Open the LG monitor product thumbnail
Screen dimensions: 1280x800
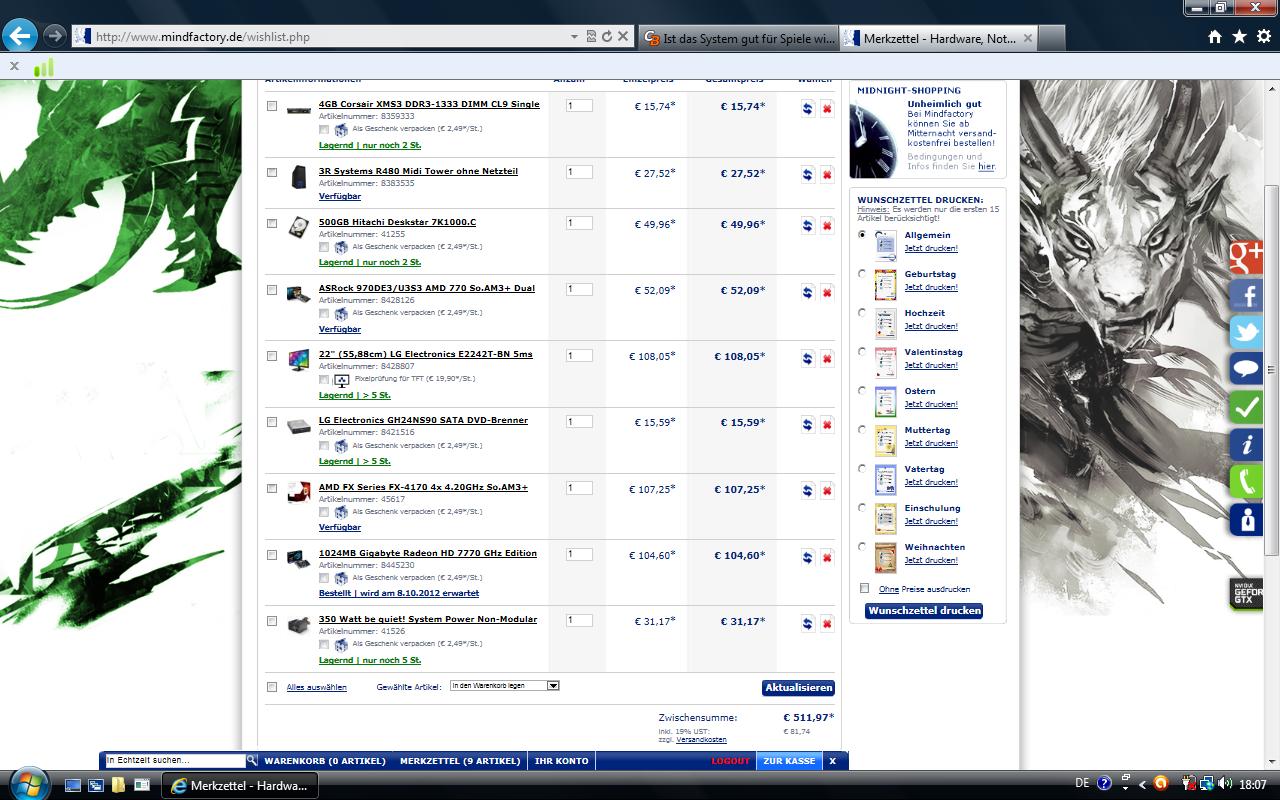[x=298, y=361]
